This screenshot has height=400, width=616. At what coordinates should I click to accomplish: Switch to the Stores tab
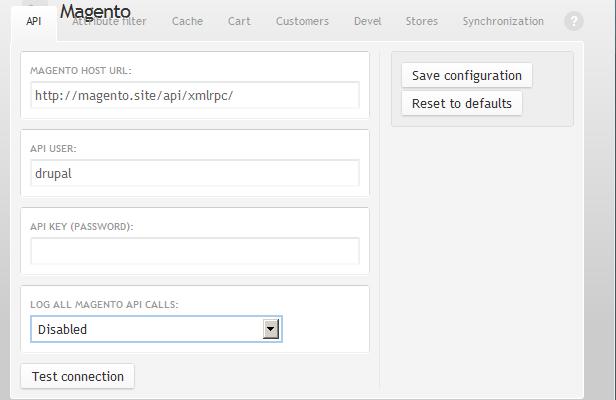tap(421, 21)
